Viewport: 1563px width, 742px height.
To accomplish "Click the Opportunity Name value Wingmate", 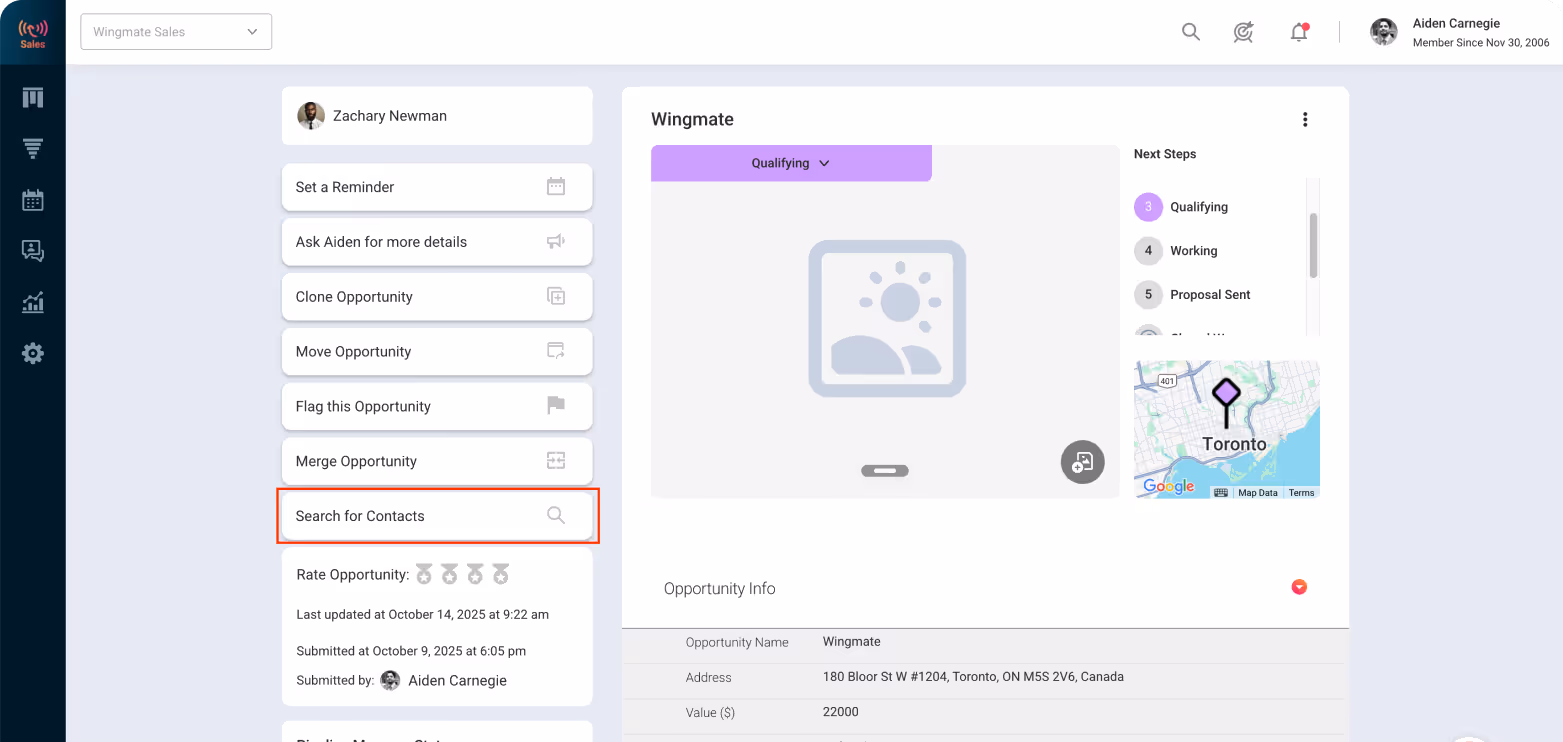I will 852,642.
